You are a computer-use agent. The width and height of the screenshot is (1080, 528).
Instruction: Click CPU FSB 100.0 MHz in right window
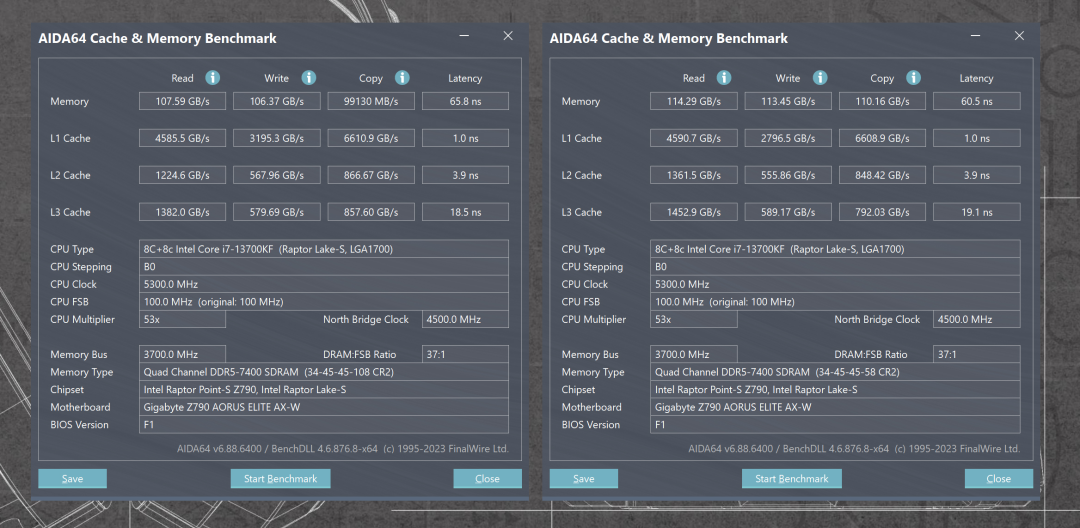(835, 302)
